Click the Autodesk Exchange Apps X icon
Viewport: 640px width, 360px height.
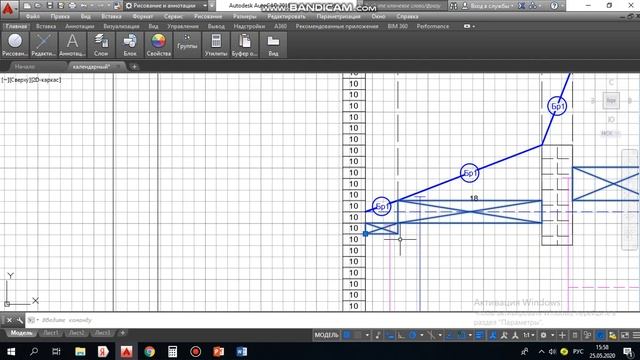(521, 6)
